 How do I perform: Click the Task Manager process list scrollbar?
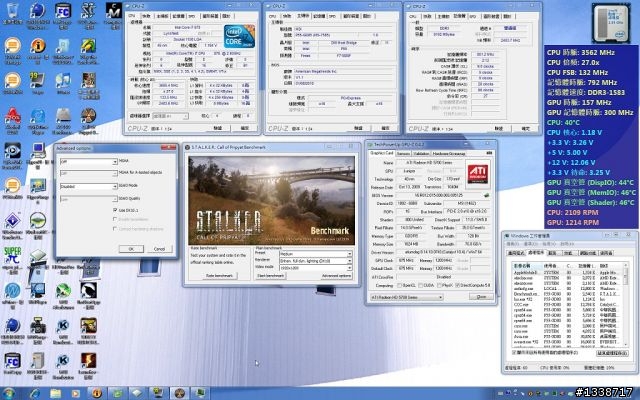[625, 306]
